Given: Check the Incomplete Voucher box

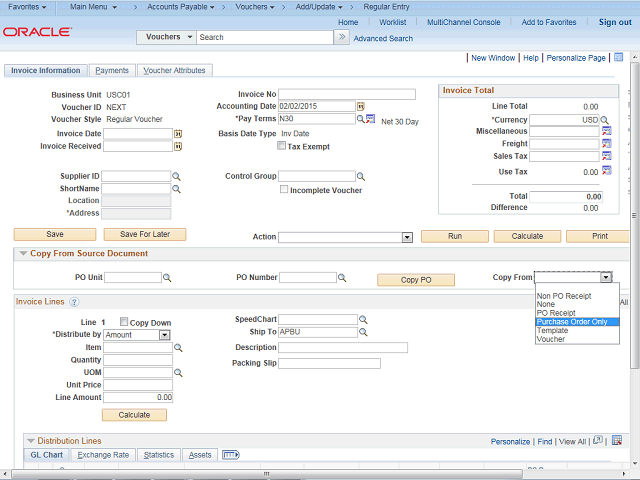Looking at the screenshot, I should coord(285,189).
